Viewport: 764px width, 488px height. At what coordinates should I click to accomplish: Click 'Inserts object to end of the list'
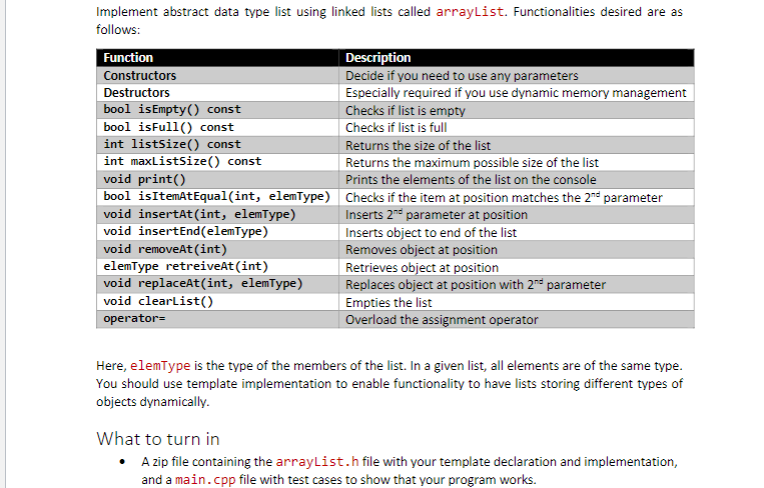coord(431,233)
